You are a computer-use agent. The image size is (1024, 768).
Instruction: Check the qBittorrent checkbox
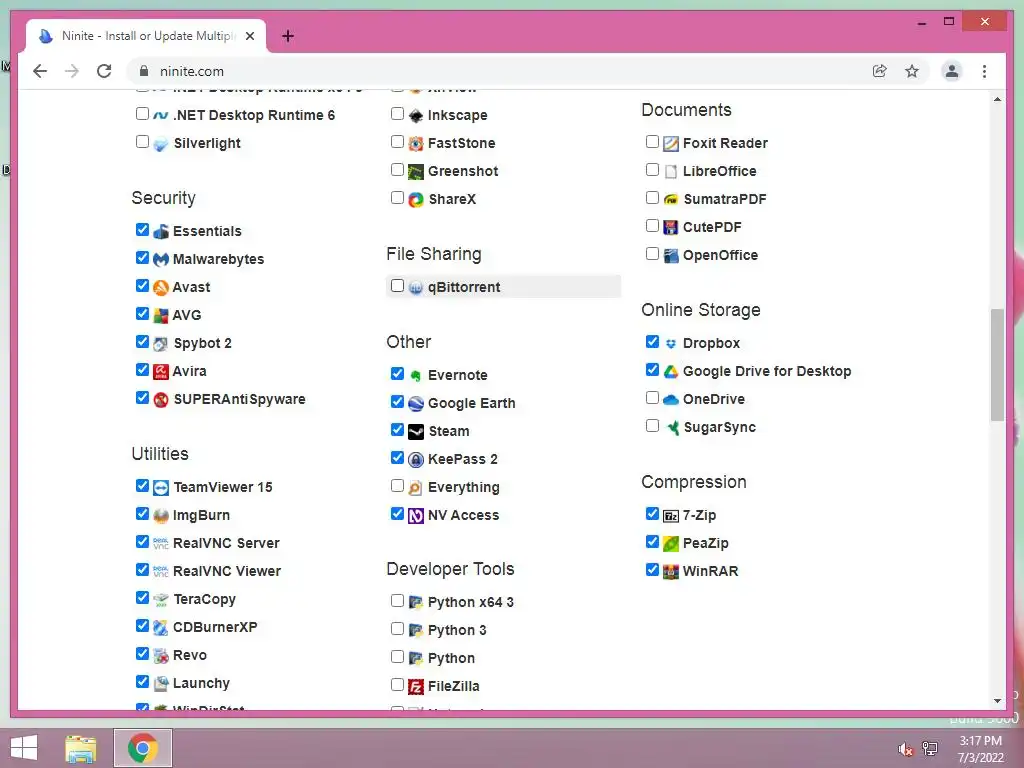[x=397, y=285]
